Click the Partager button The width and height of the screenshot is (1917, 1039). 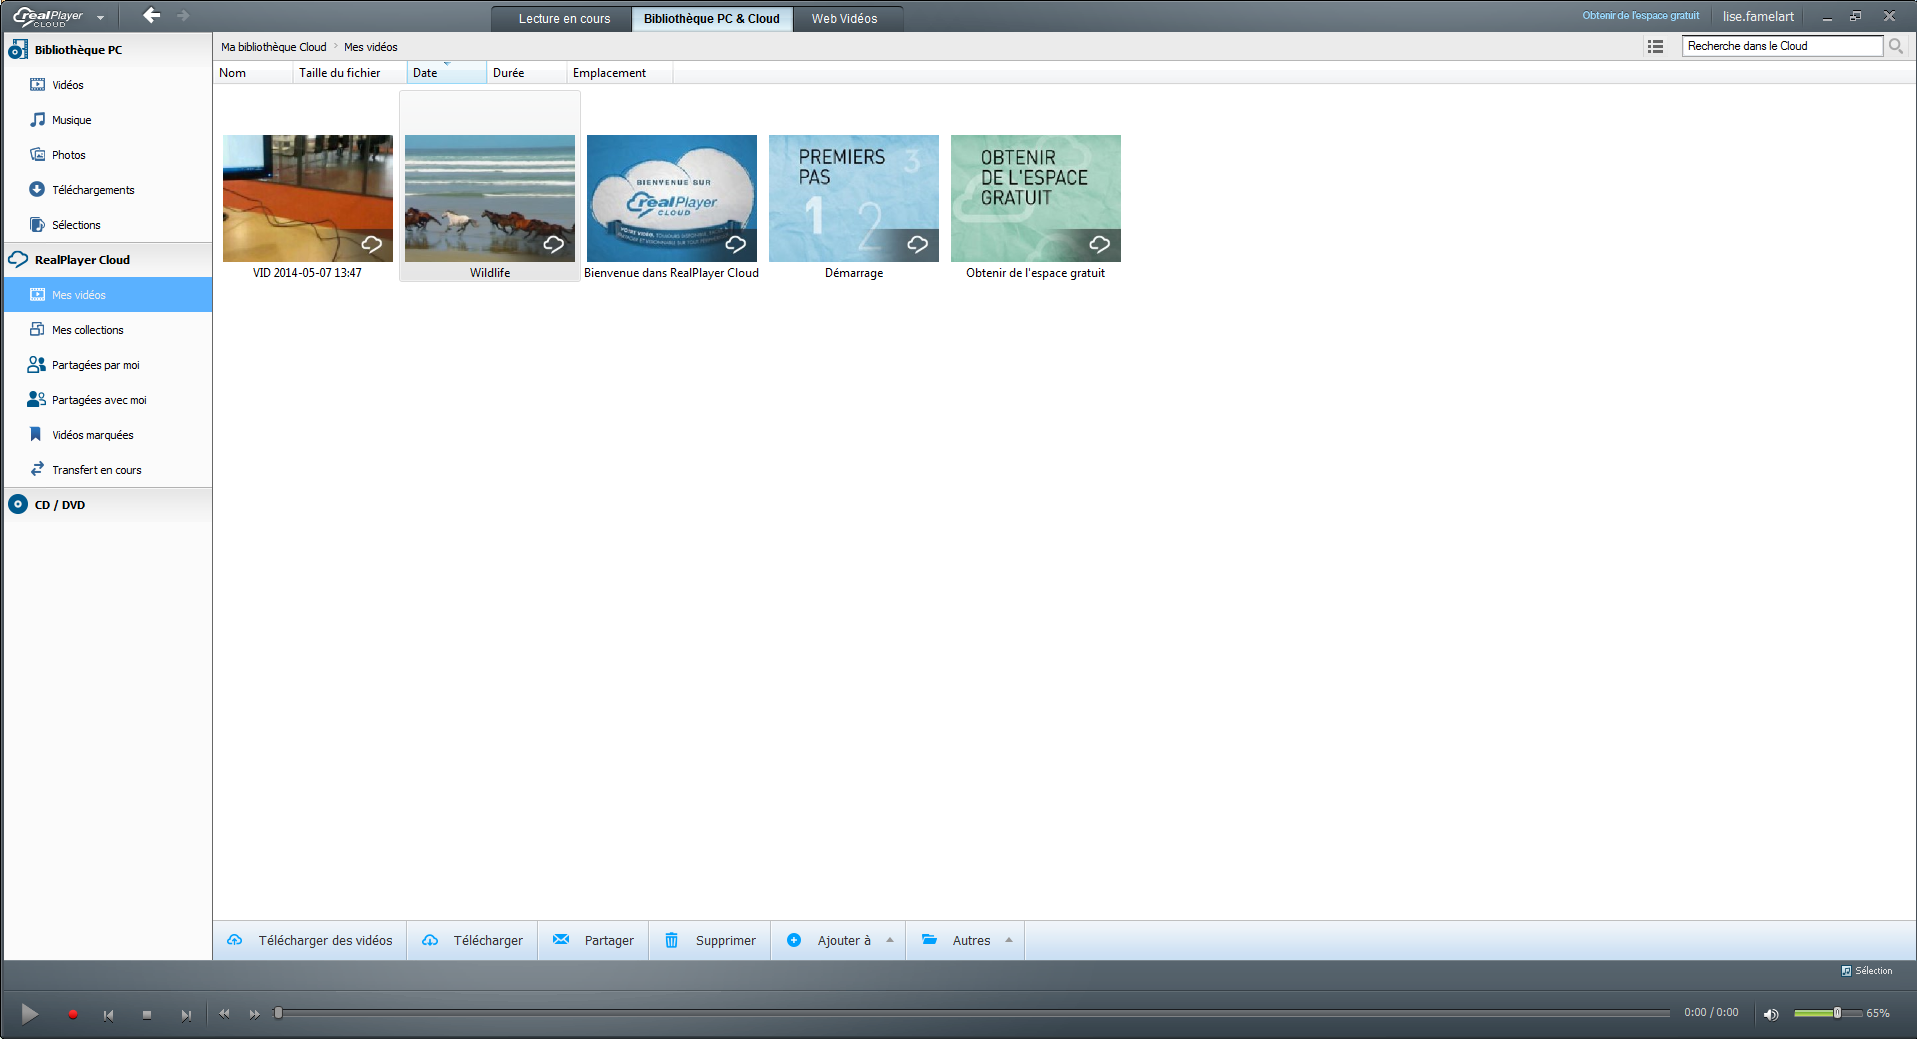click(593, 940)
